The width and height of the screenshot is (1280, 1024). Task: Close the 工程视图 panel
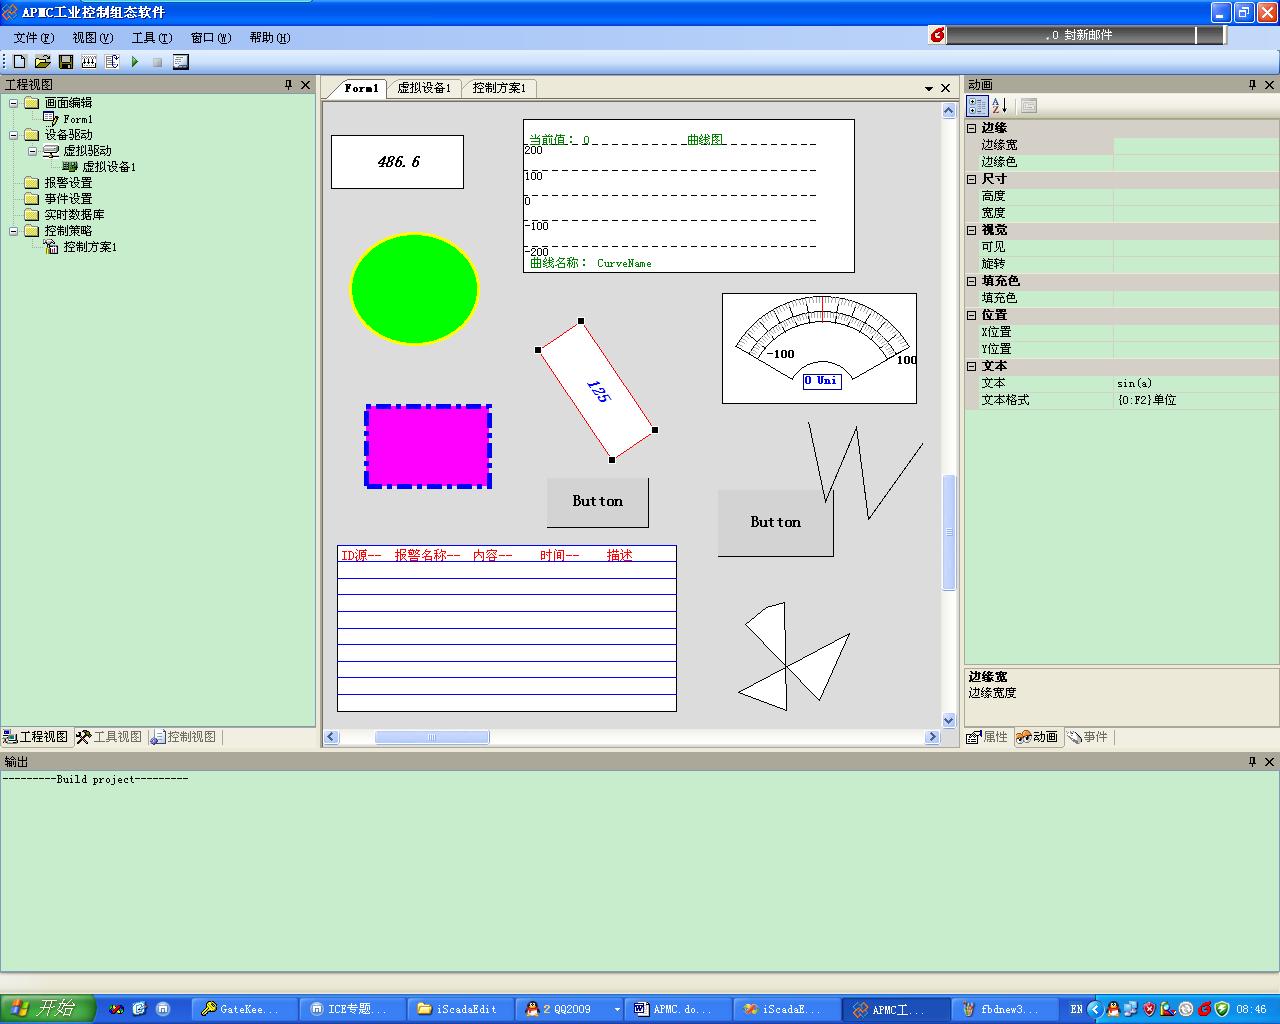click(306, 85)
